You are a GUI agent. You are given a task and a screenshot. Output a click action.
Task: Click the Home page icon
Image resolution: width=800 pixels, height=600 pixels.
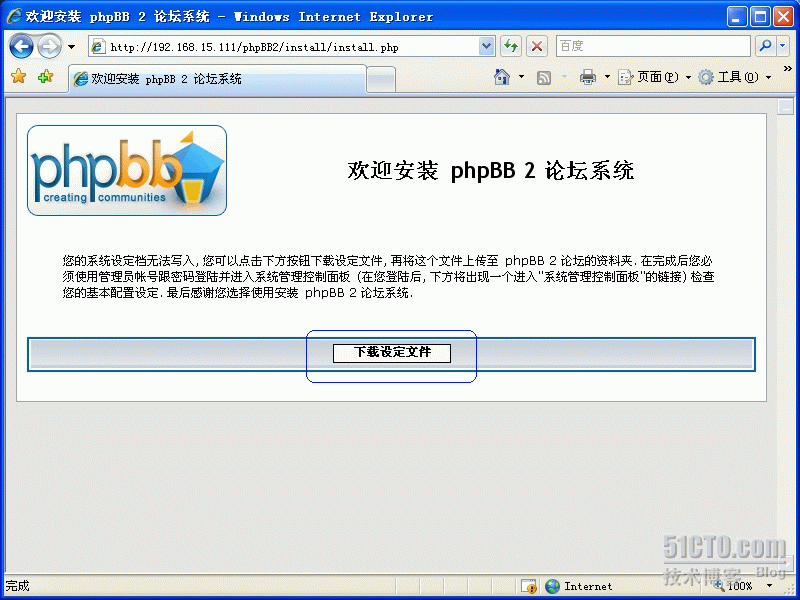pos(502,77)
